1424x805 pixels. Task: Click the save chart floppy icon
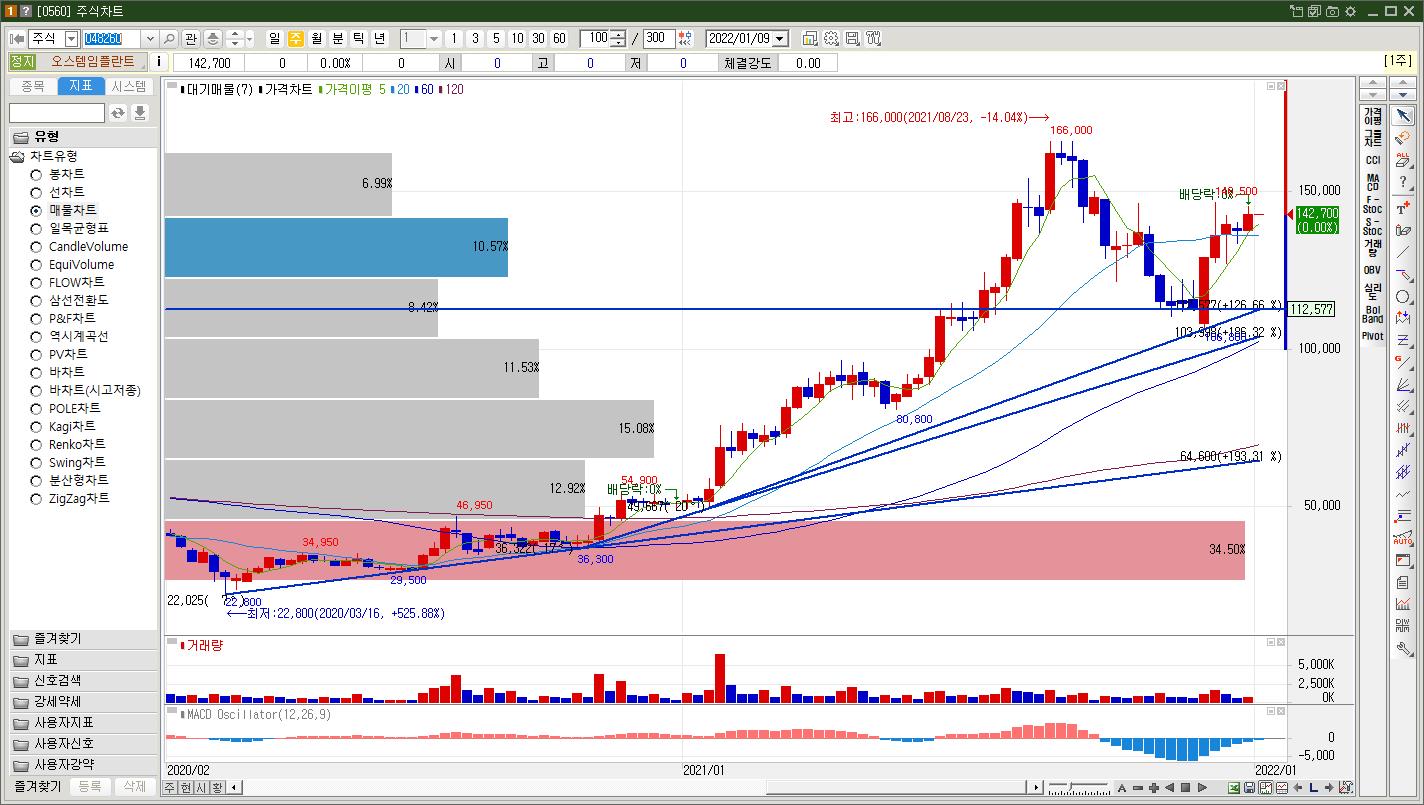[852, 38]
